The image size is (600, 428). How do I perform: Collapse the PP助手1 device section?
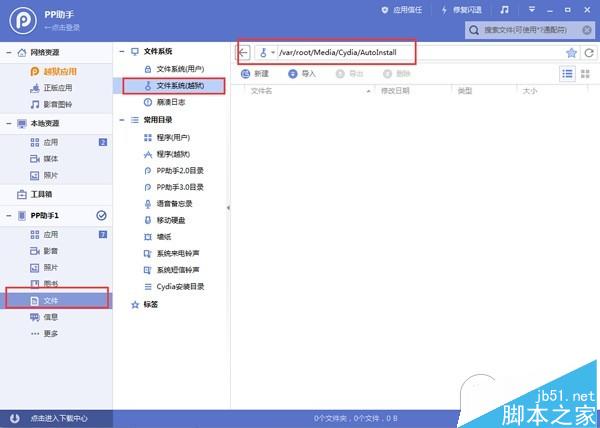[x=8, y=216]
